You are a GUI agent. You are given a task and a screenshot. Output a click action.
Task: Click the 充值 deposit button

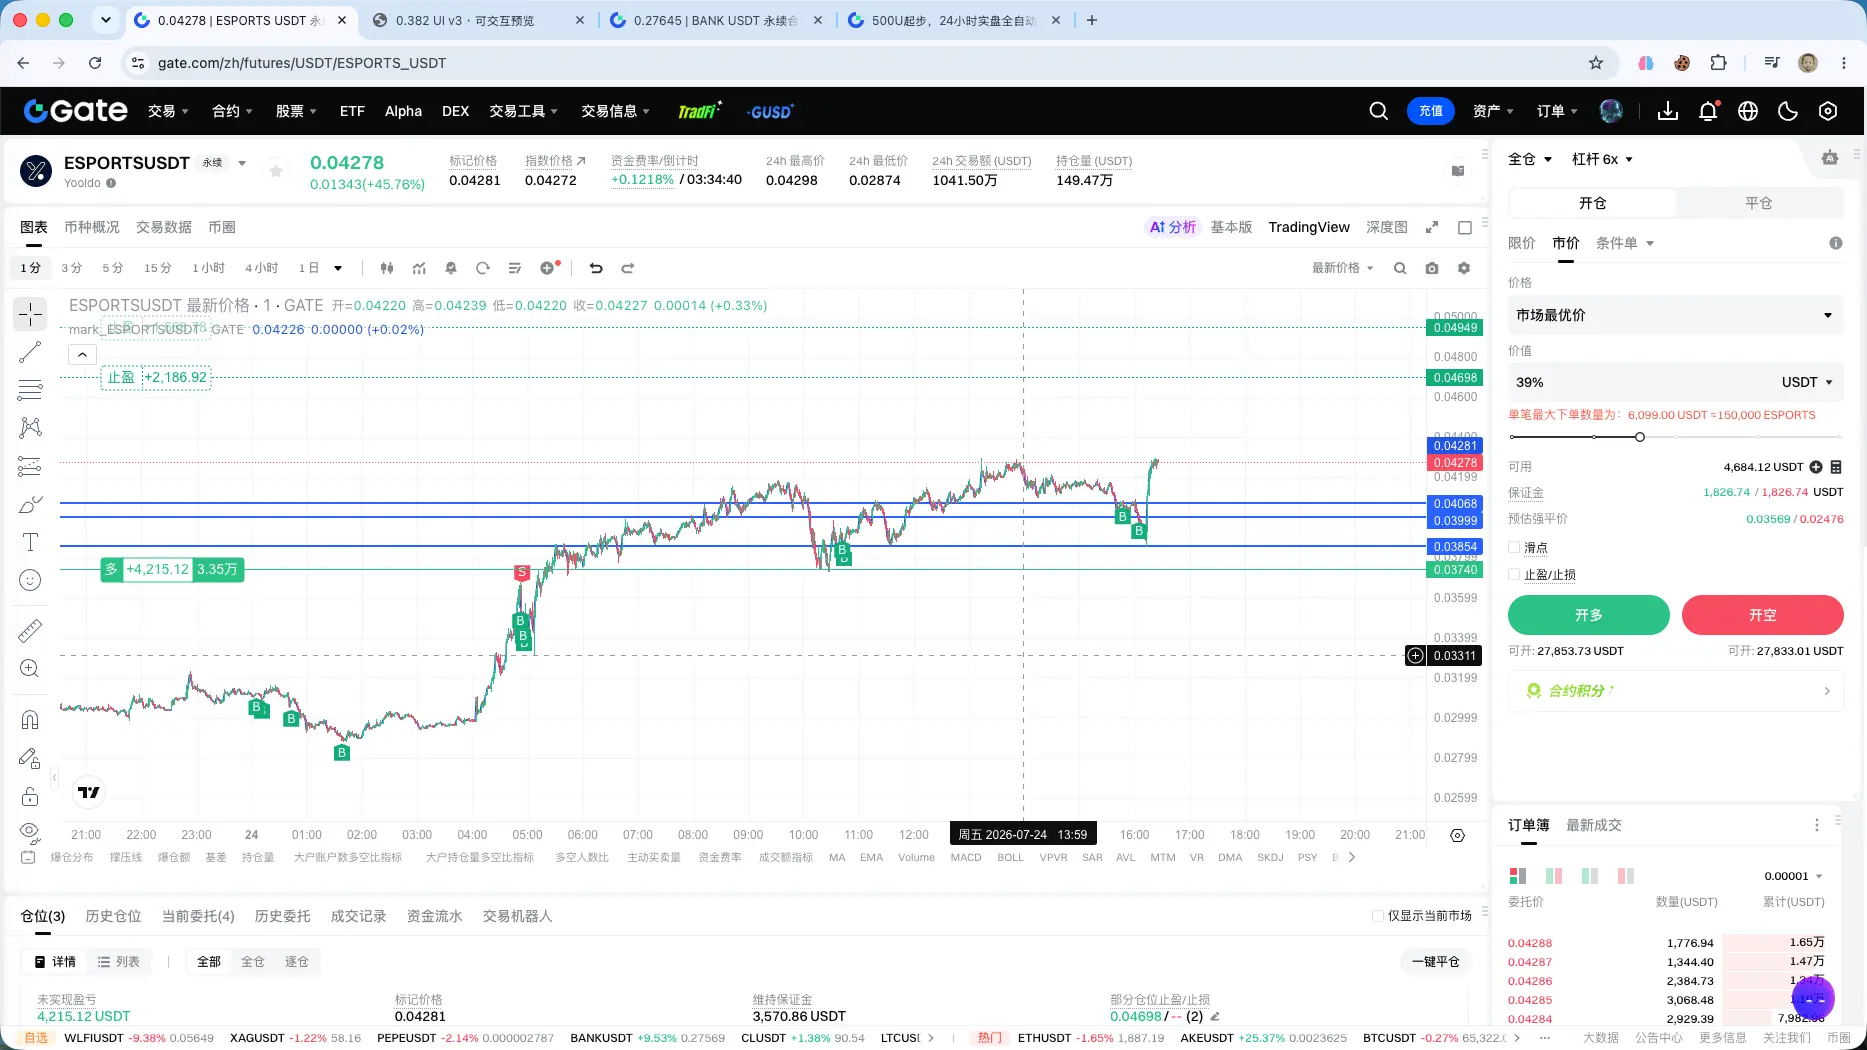pos(1431,111)
